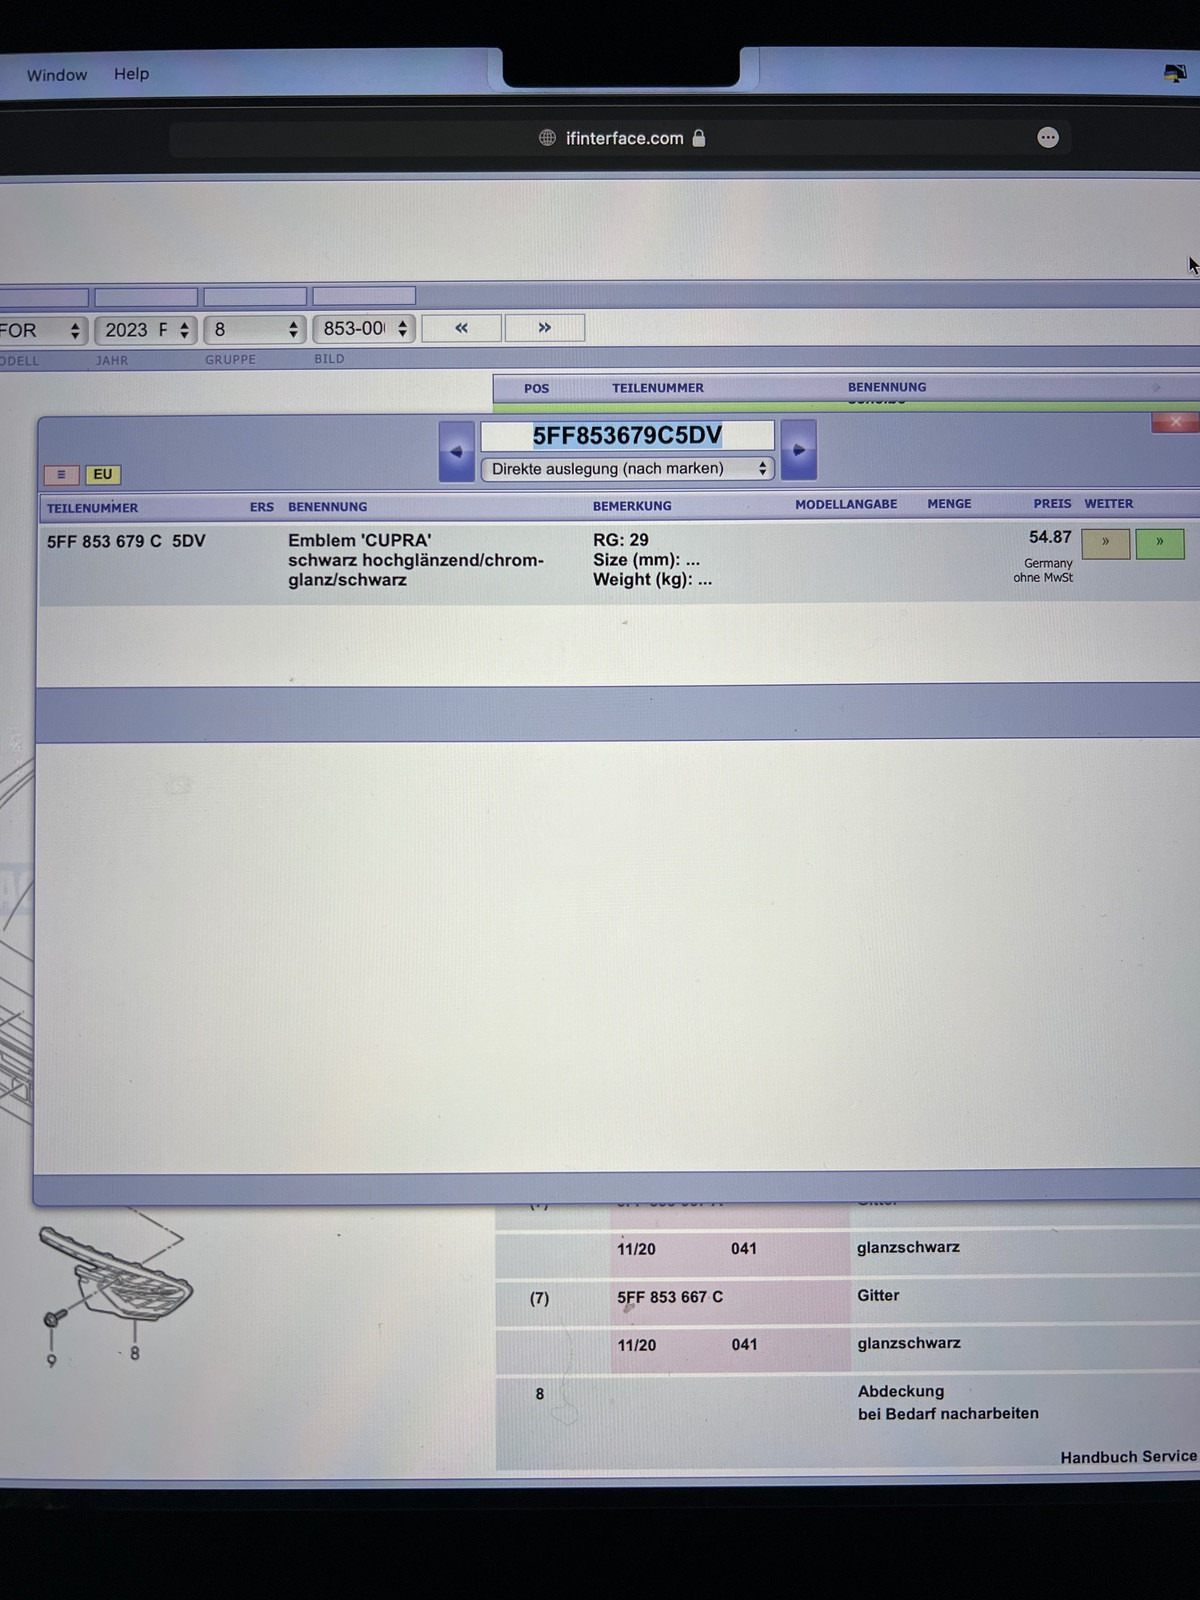Click the previous page double-chevron button
This screenshot has width=1200, height=1600.
[461, 328]
